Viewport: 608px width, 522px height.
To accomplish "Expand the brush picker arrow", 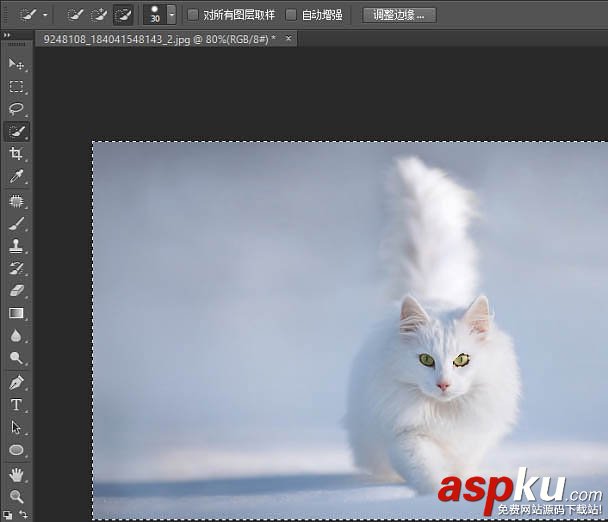I will (x=172, y=15).
